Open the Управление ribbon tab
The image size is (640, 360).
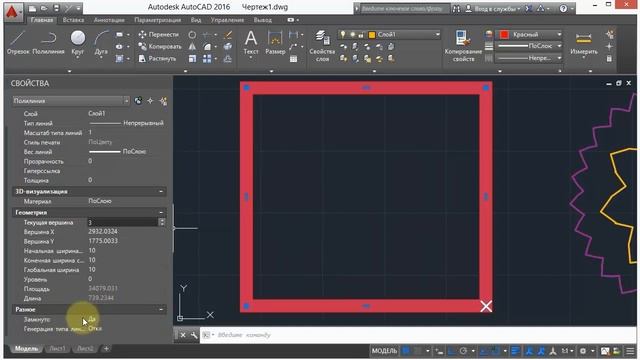click(227, 20)
